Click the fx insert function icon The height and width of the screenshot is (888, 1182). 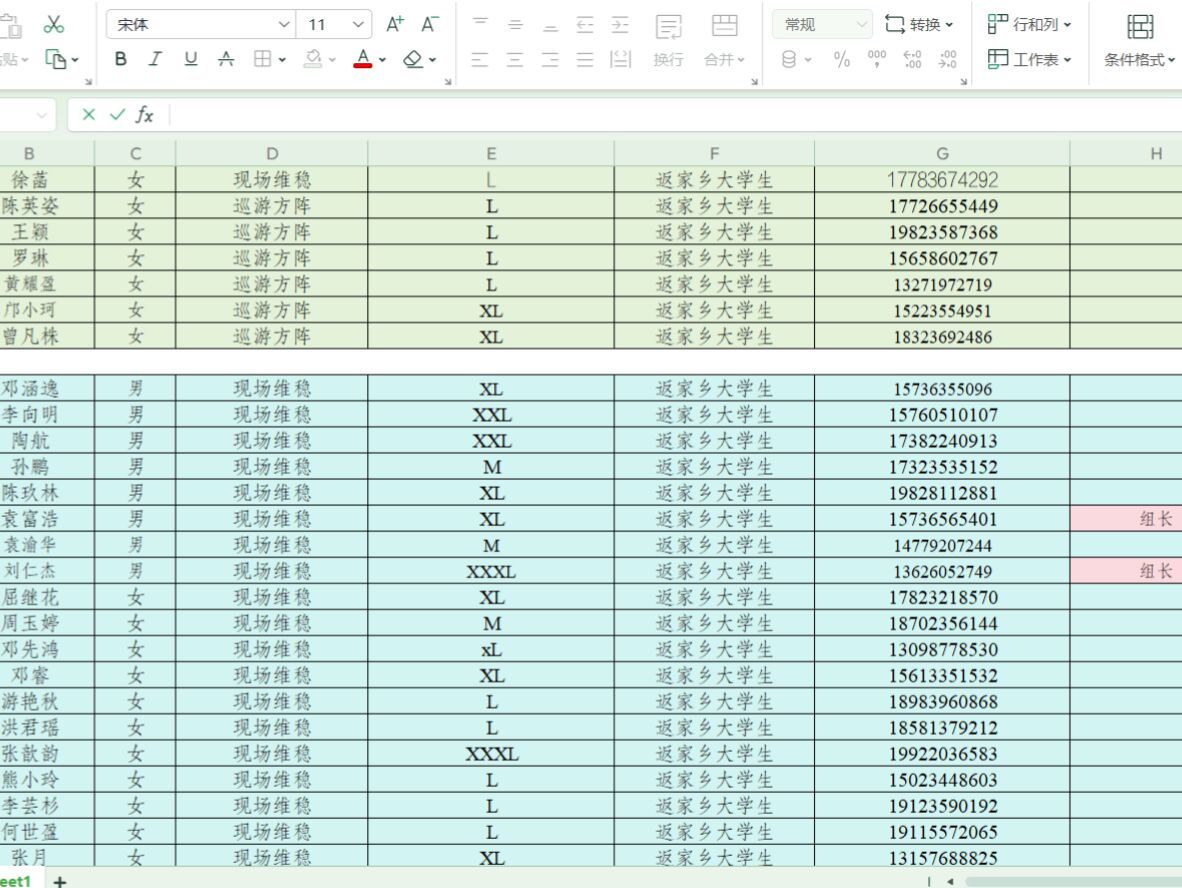144,115
